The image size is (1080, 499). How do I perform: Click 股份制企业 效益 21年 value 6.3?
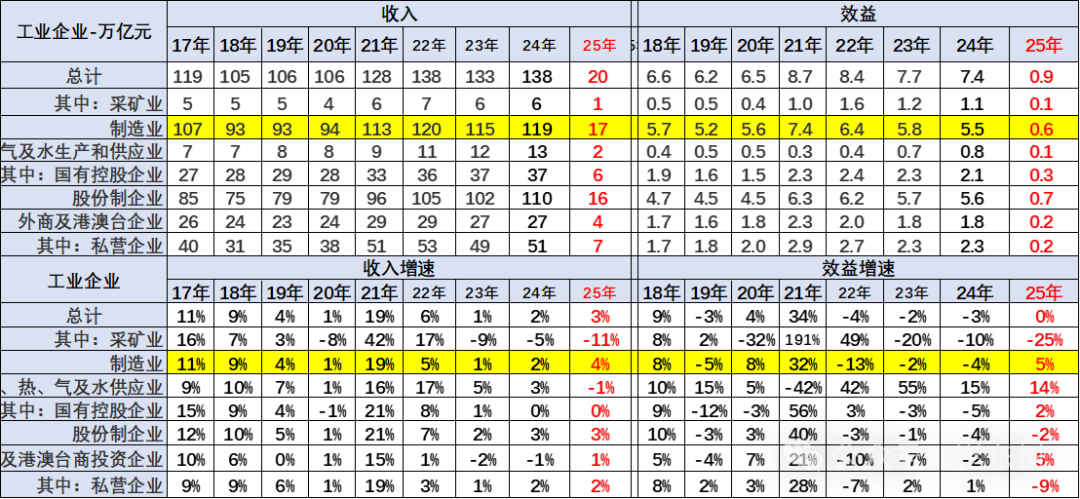[x=802, y=198]
